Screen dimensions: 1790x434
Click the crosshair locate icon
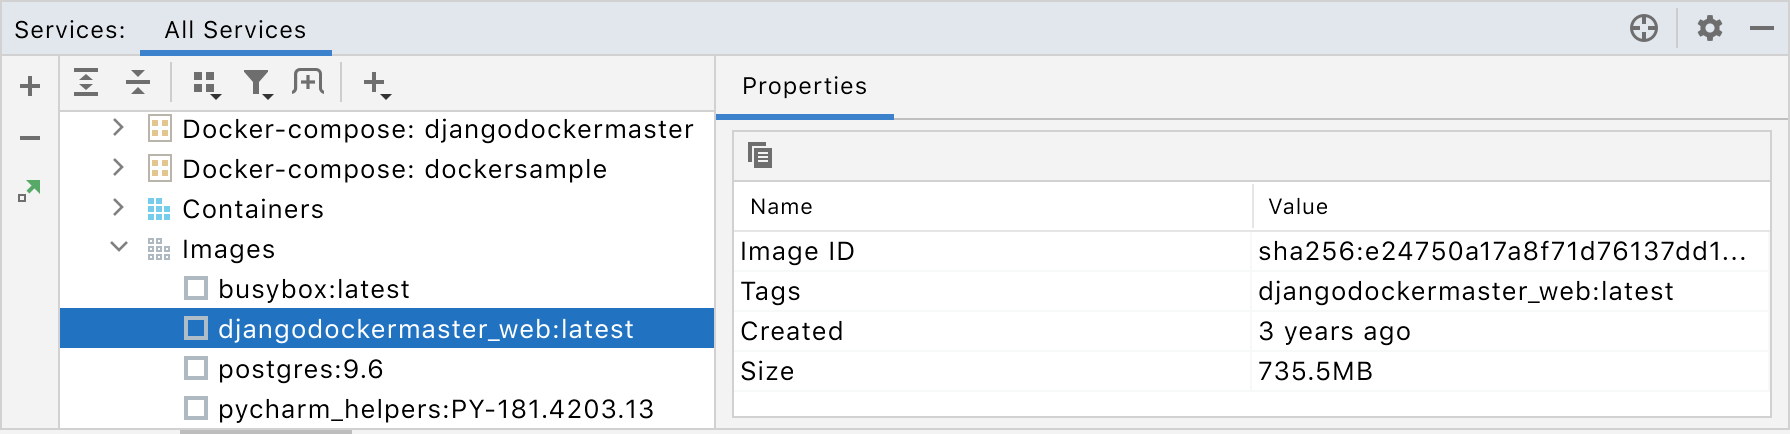(1644, 28)
